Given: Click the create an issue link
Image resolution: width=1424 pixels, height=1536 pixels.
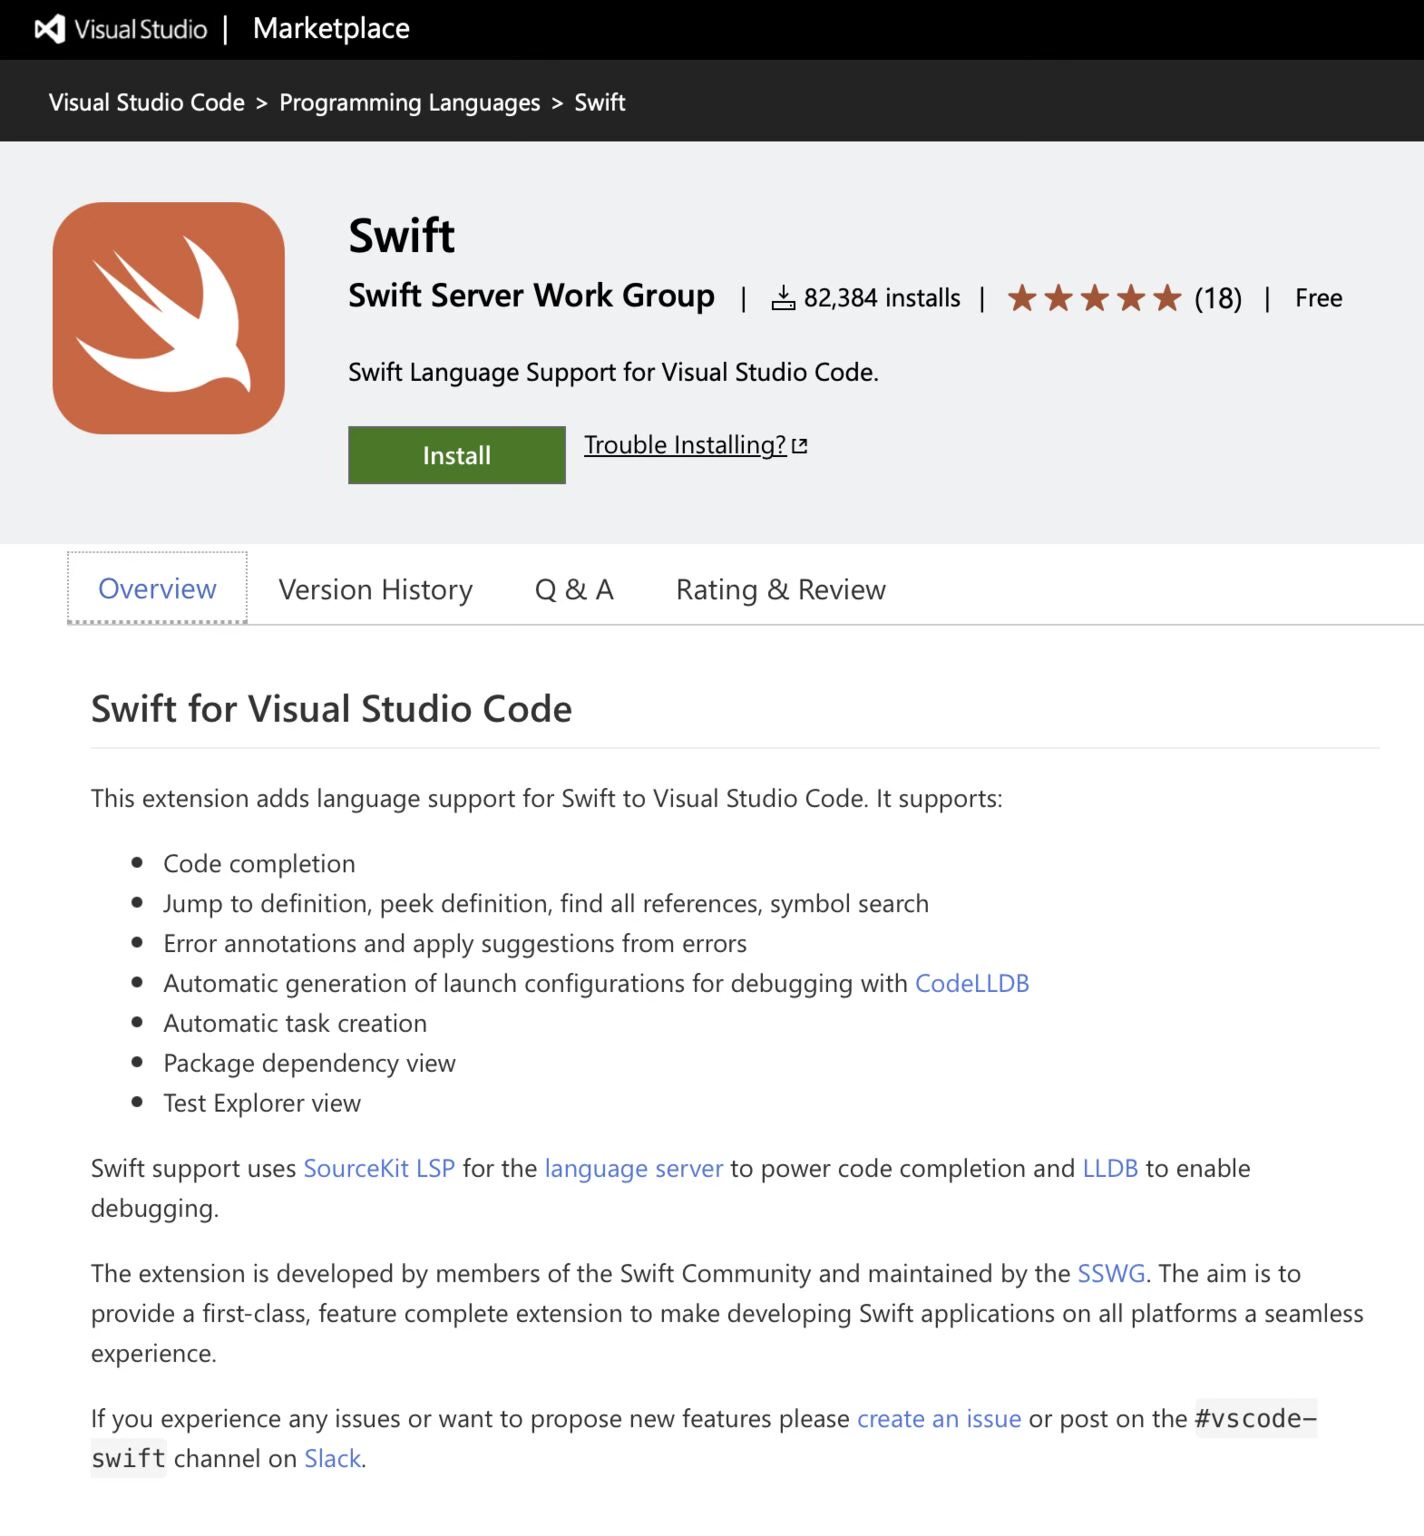Looking at the screenshot, I should pyautogui.click(x=939, y=1418).
